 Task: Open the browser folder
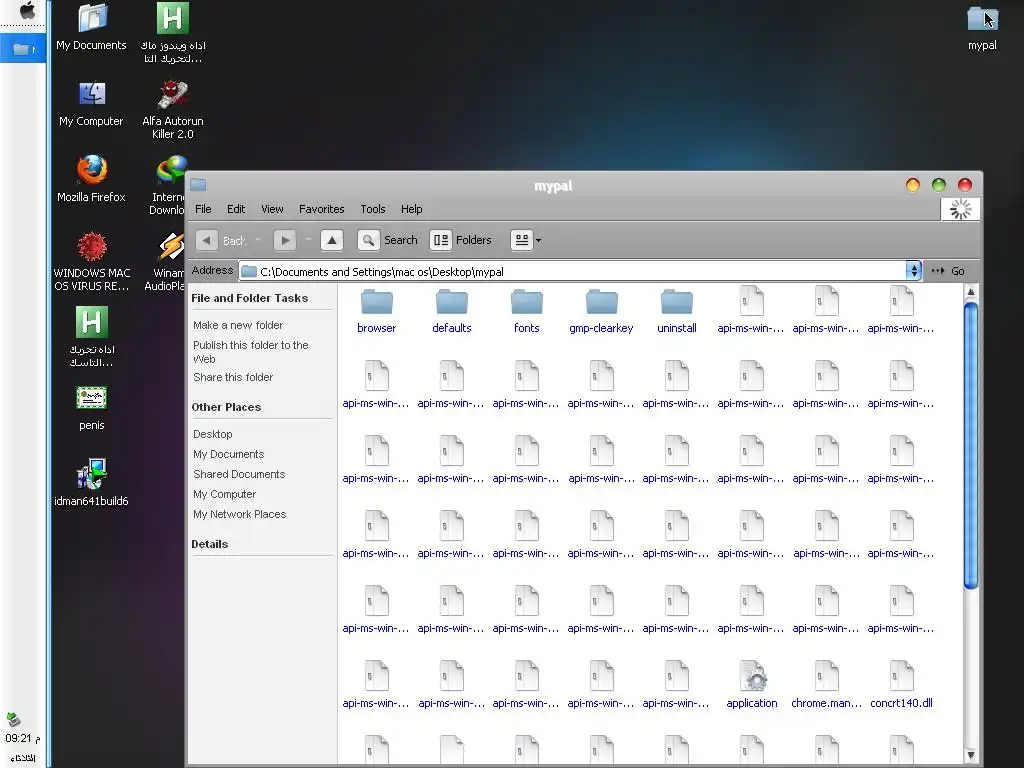[x=377, y=311]
